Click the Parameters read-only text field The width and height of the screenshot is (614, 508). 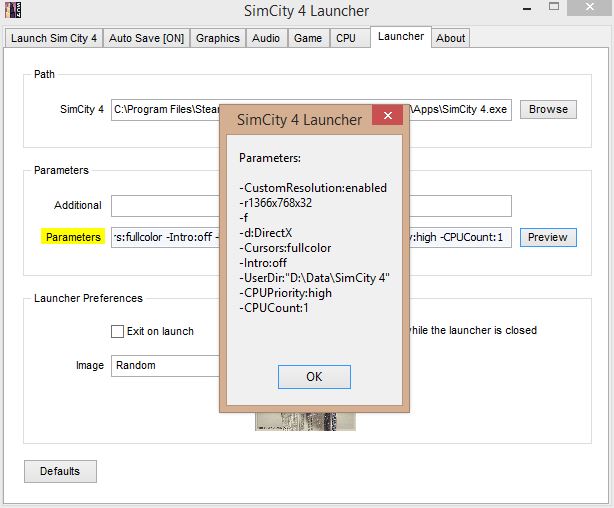coord(311,237)
